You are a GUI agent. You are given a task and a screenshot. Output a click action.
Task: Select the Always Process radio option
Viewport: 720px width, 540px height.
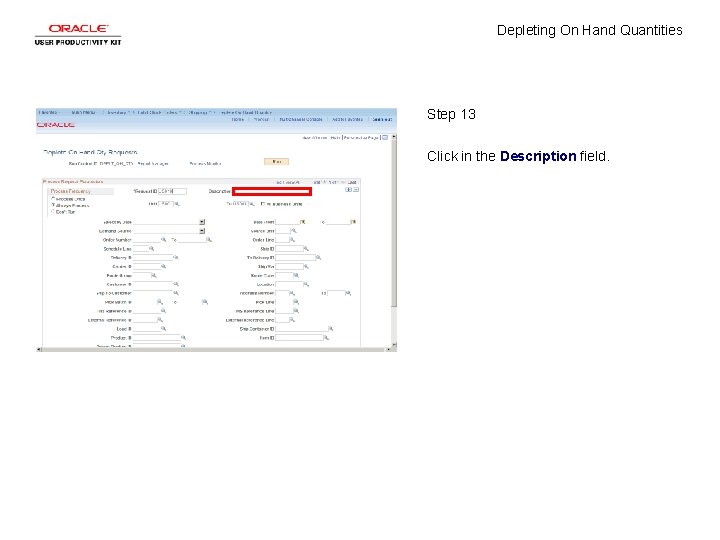[53, 205]
